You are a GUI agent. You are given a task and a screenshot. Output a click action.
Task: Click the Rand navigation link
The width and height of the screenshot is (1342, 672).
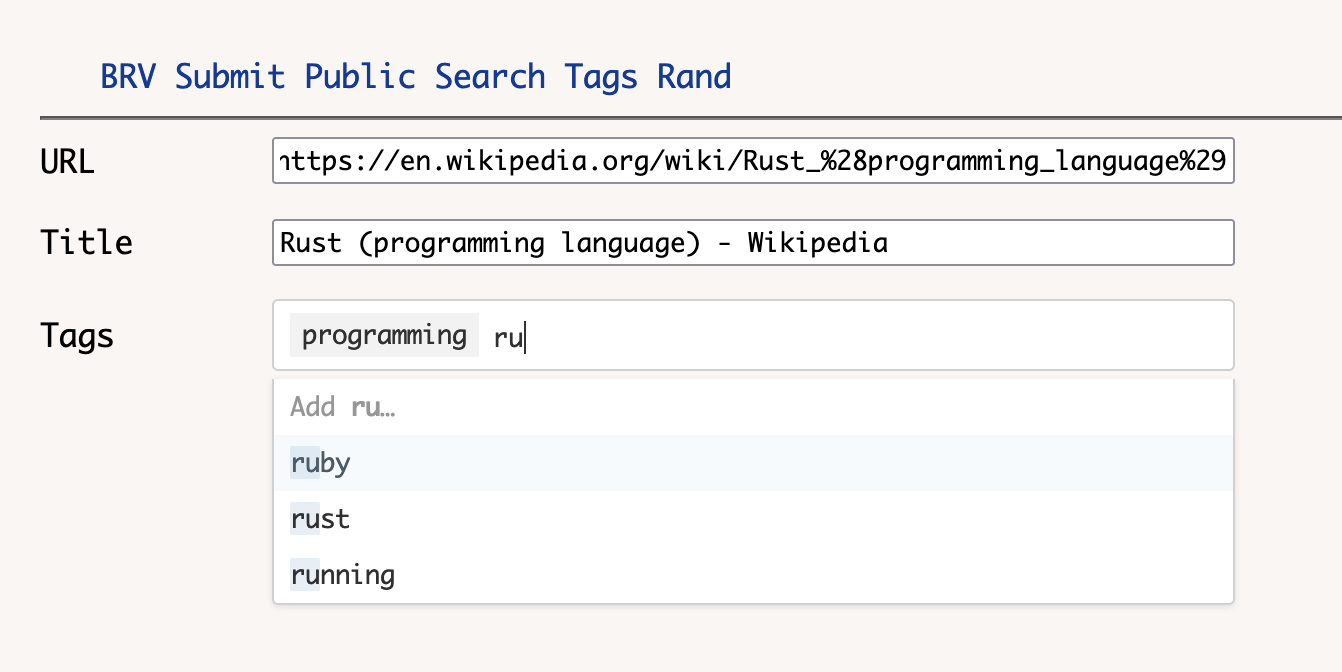click(693, 77)
